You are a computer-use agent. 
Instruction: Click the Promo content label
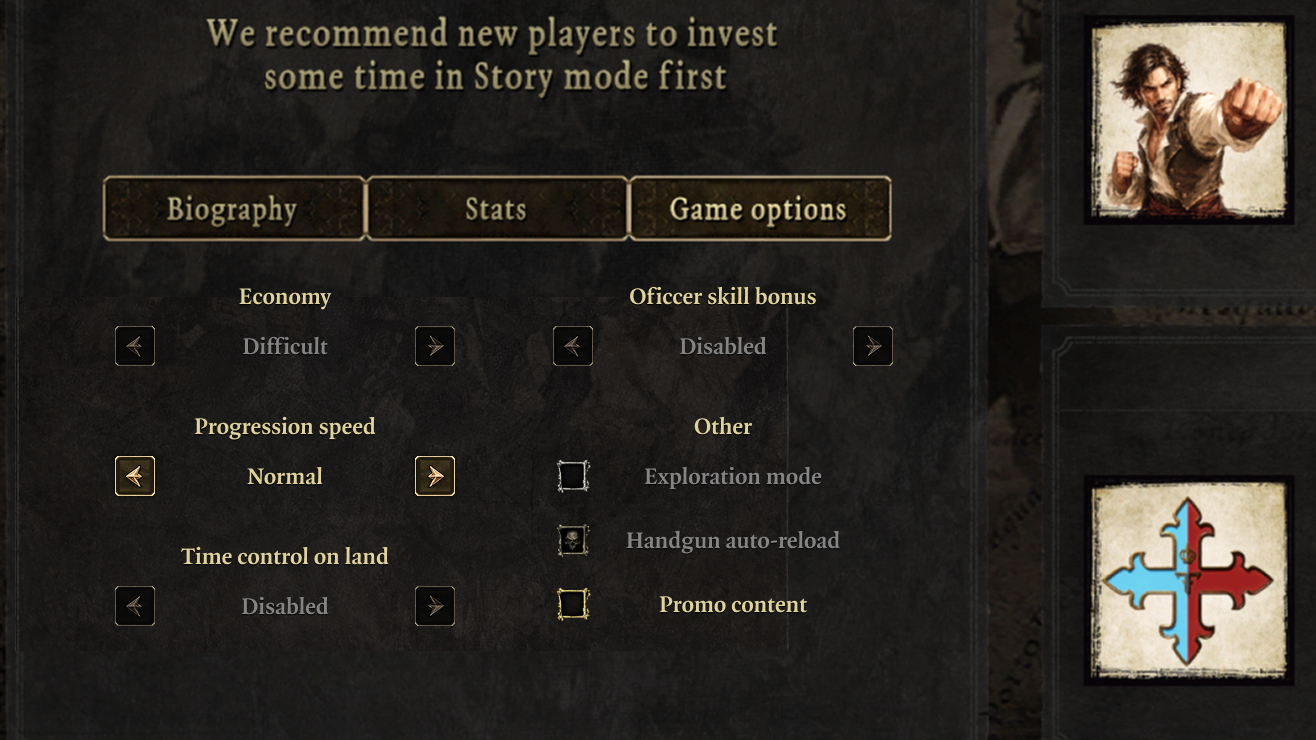point(733,605)
